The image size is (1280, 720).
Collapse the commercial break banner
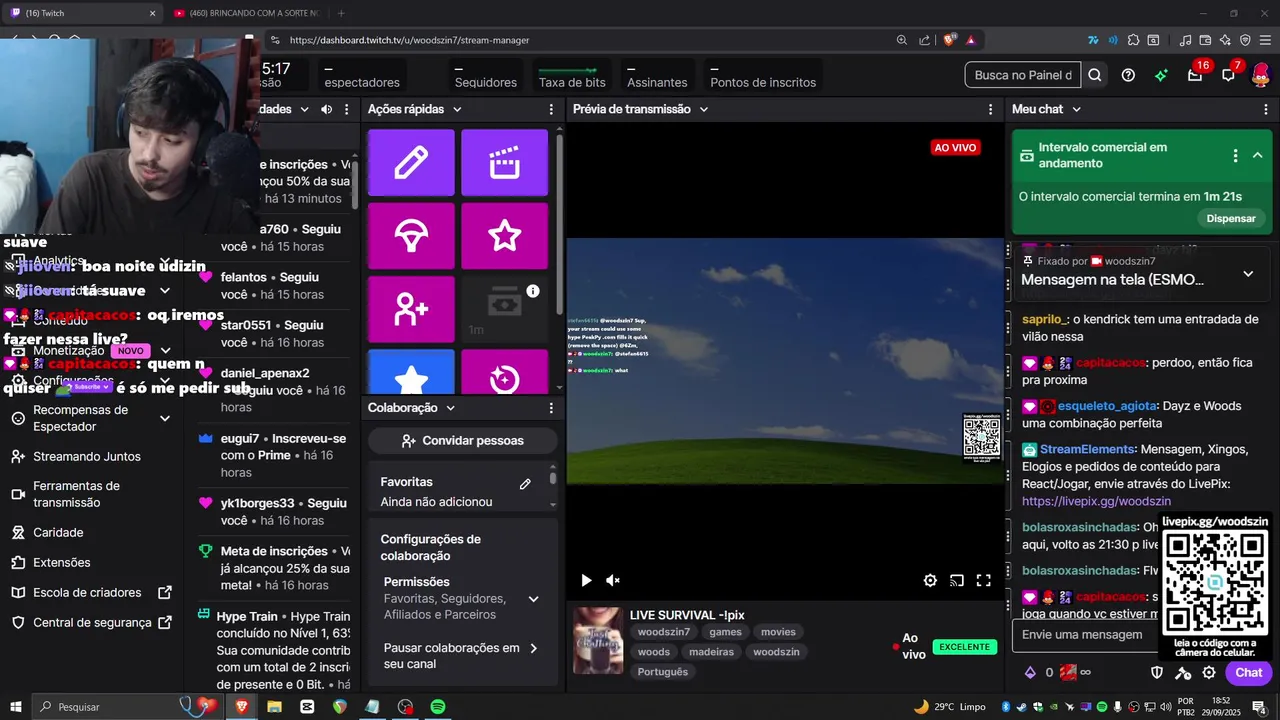(1257, 155)
